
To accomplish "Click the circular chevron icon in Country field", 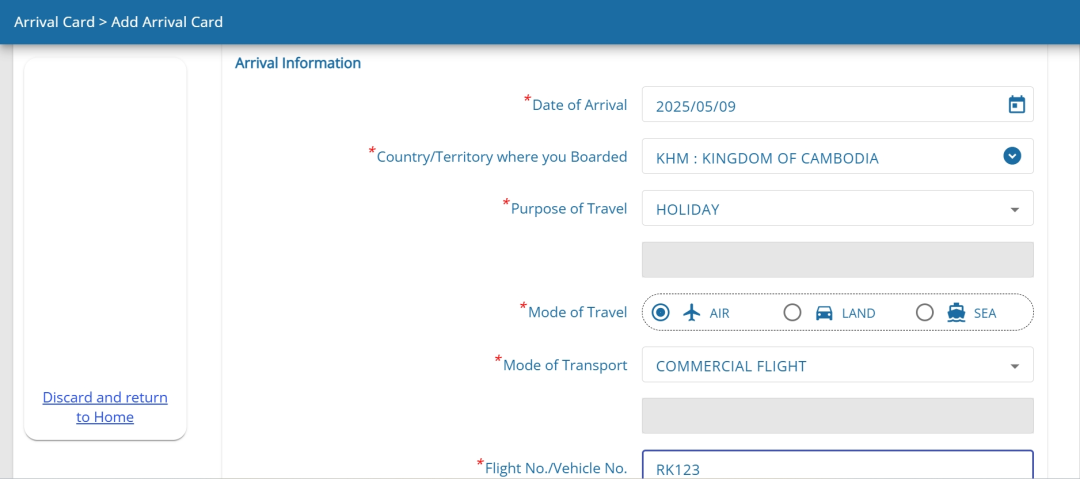I will pyautogui.click(x=1012, y=156).
